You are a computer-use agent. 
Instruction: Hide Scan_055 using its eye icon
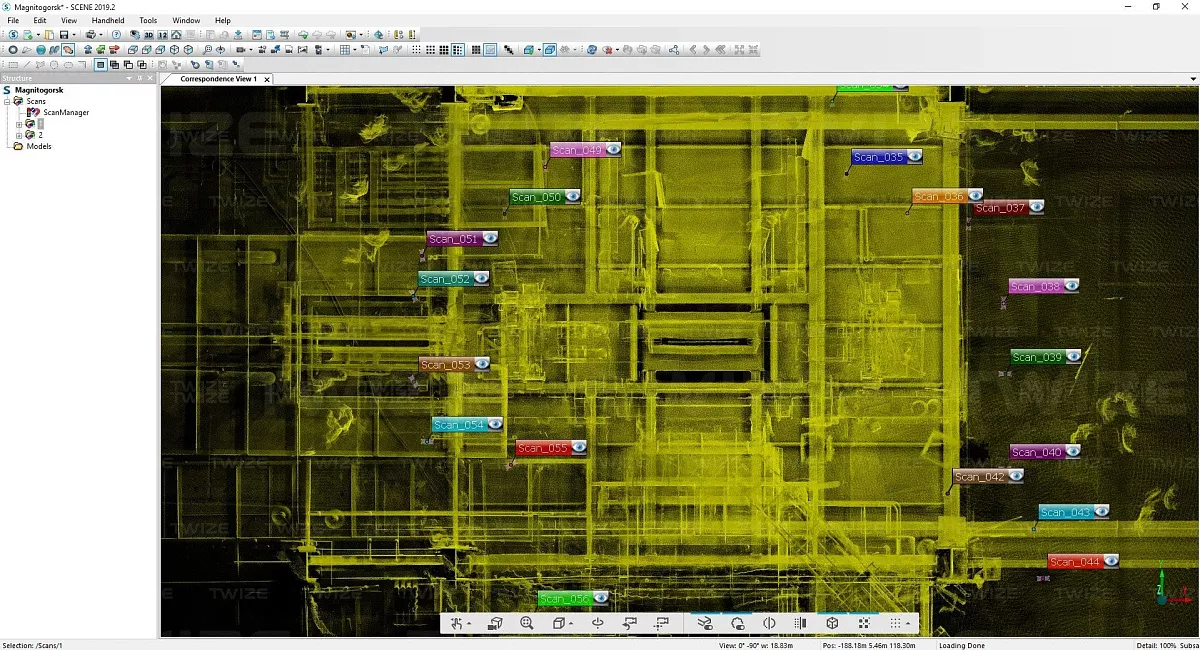(578, 448)
